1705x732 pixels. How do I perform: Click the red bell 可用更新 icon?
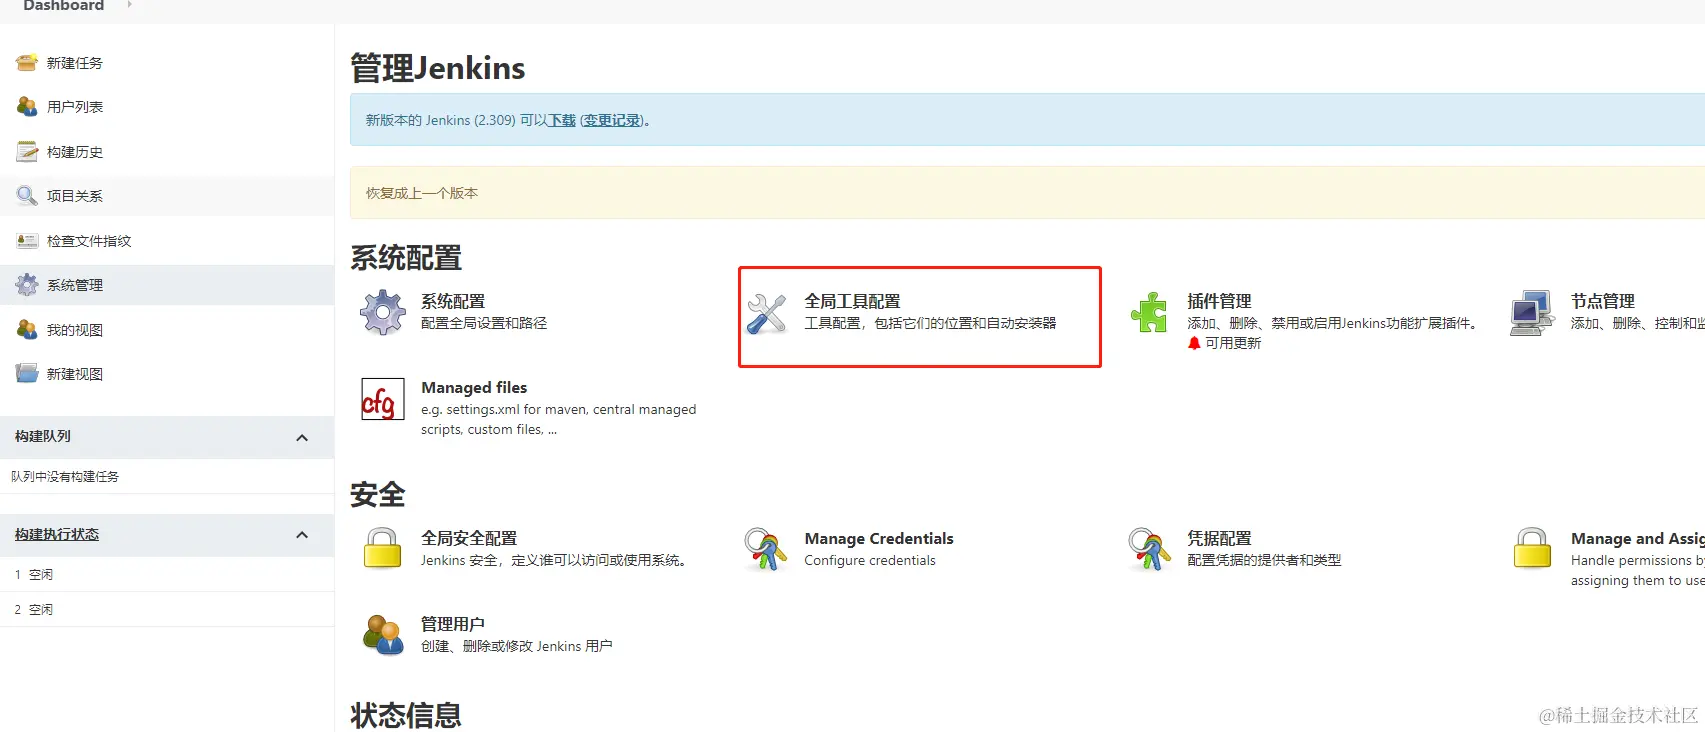(x=1194, y=343)
